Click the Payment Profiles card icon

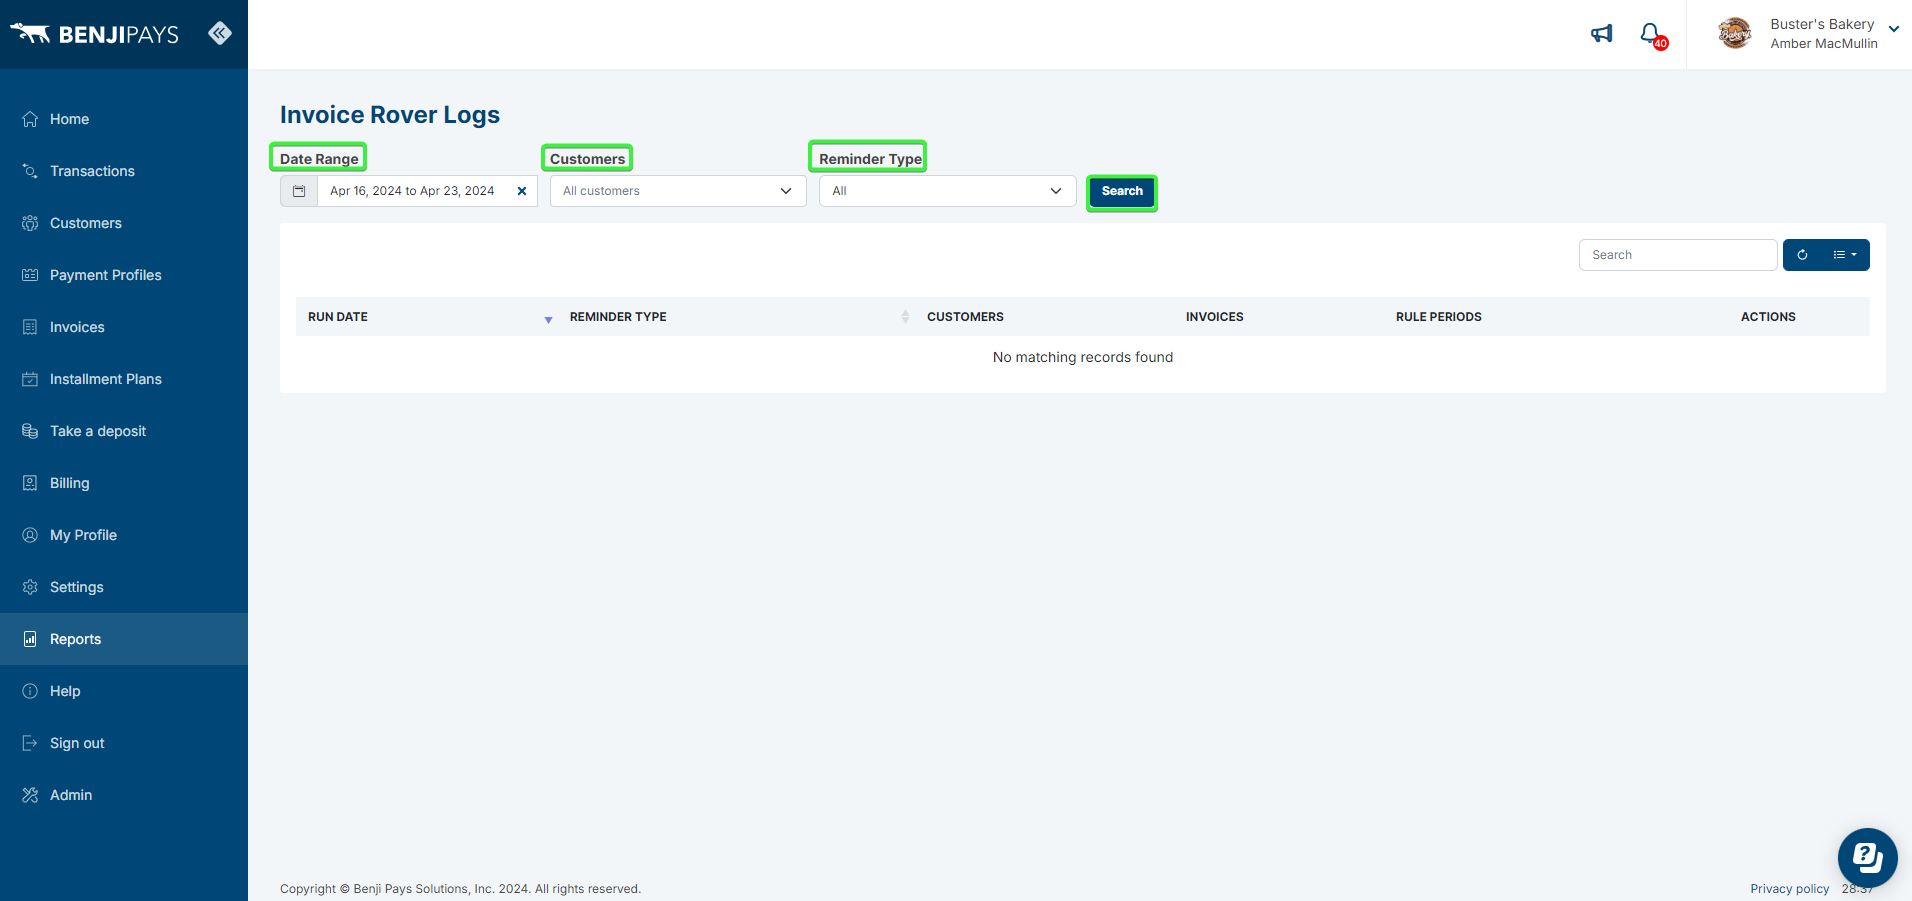30,275
